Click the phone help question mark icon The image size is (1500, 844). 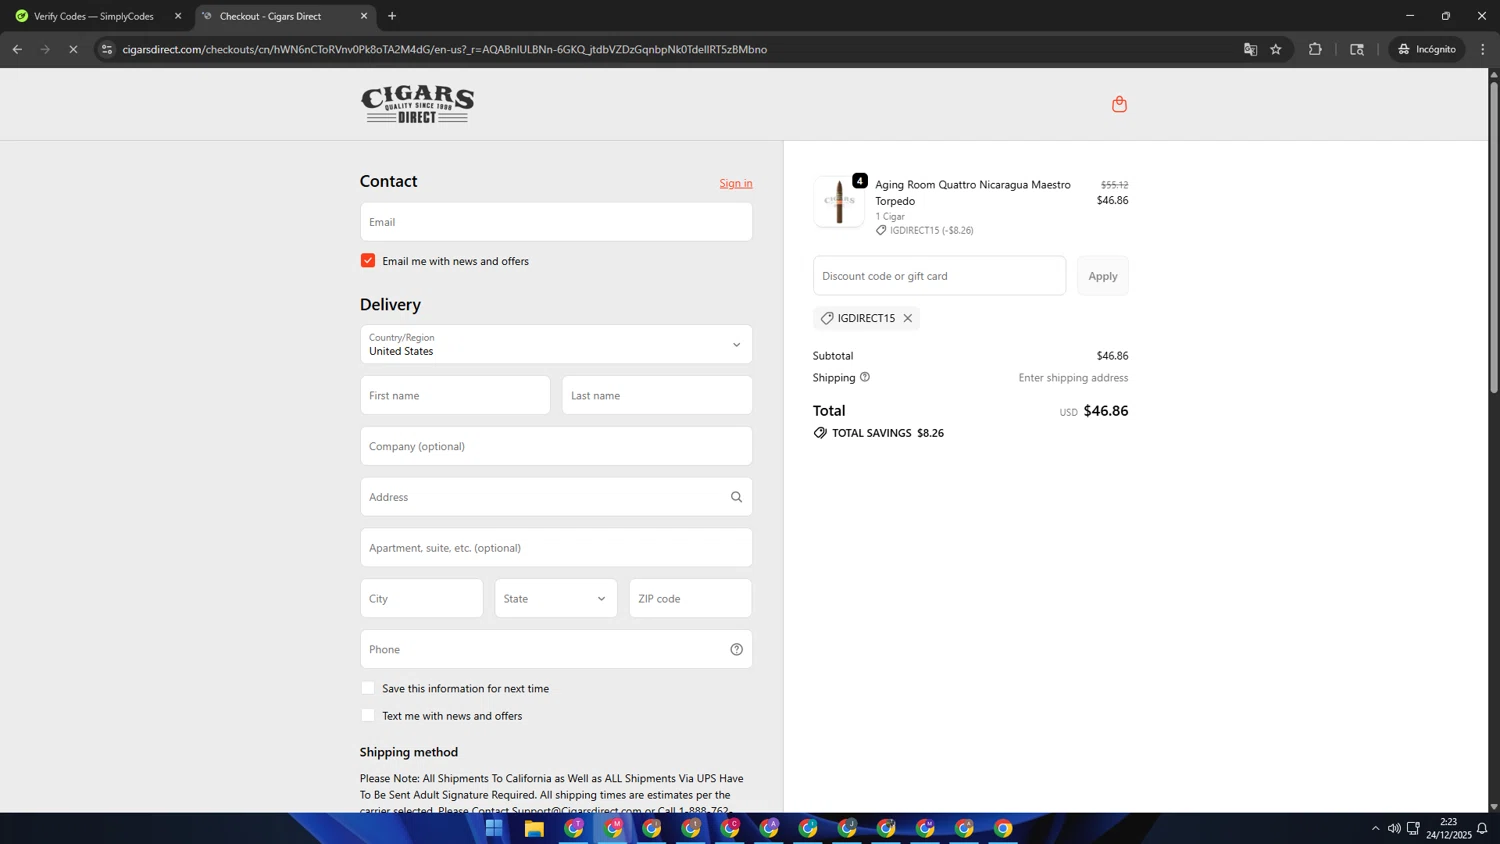click(736, 649)
